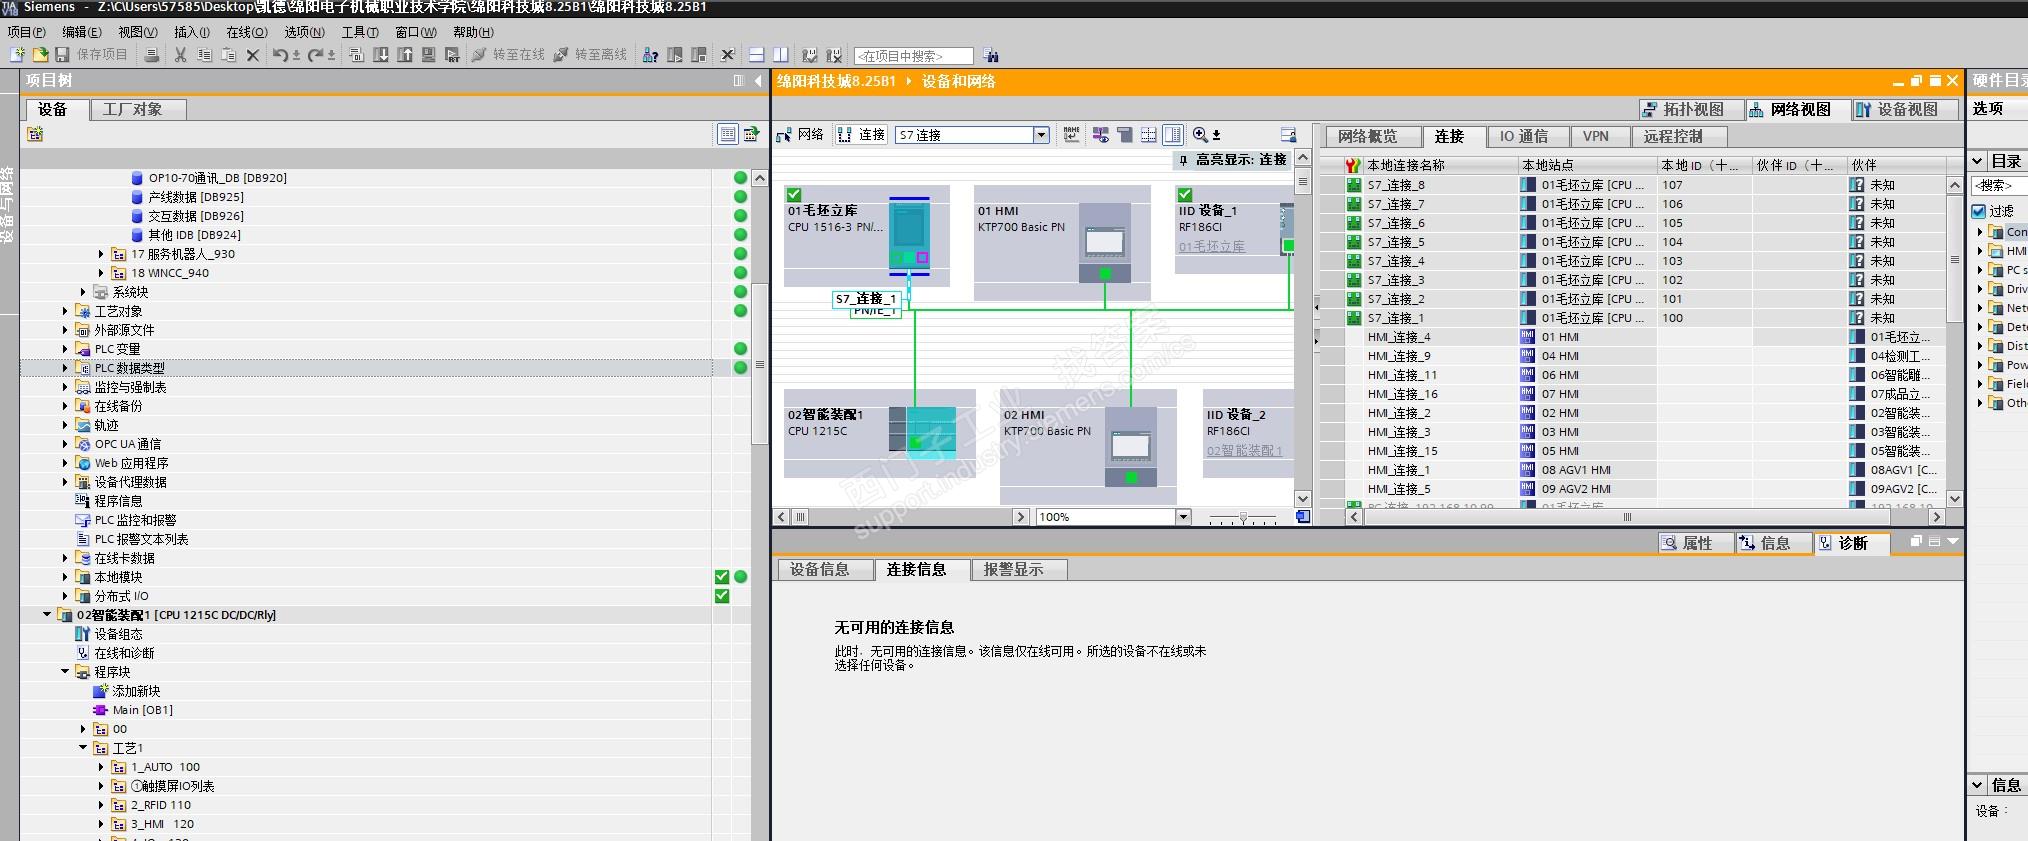Toggle the 网络 networking mode button
Image resolution: width=2028 pixels, height=841 pixels.
[800, 134]
